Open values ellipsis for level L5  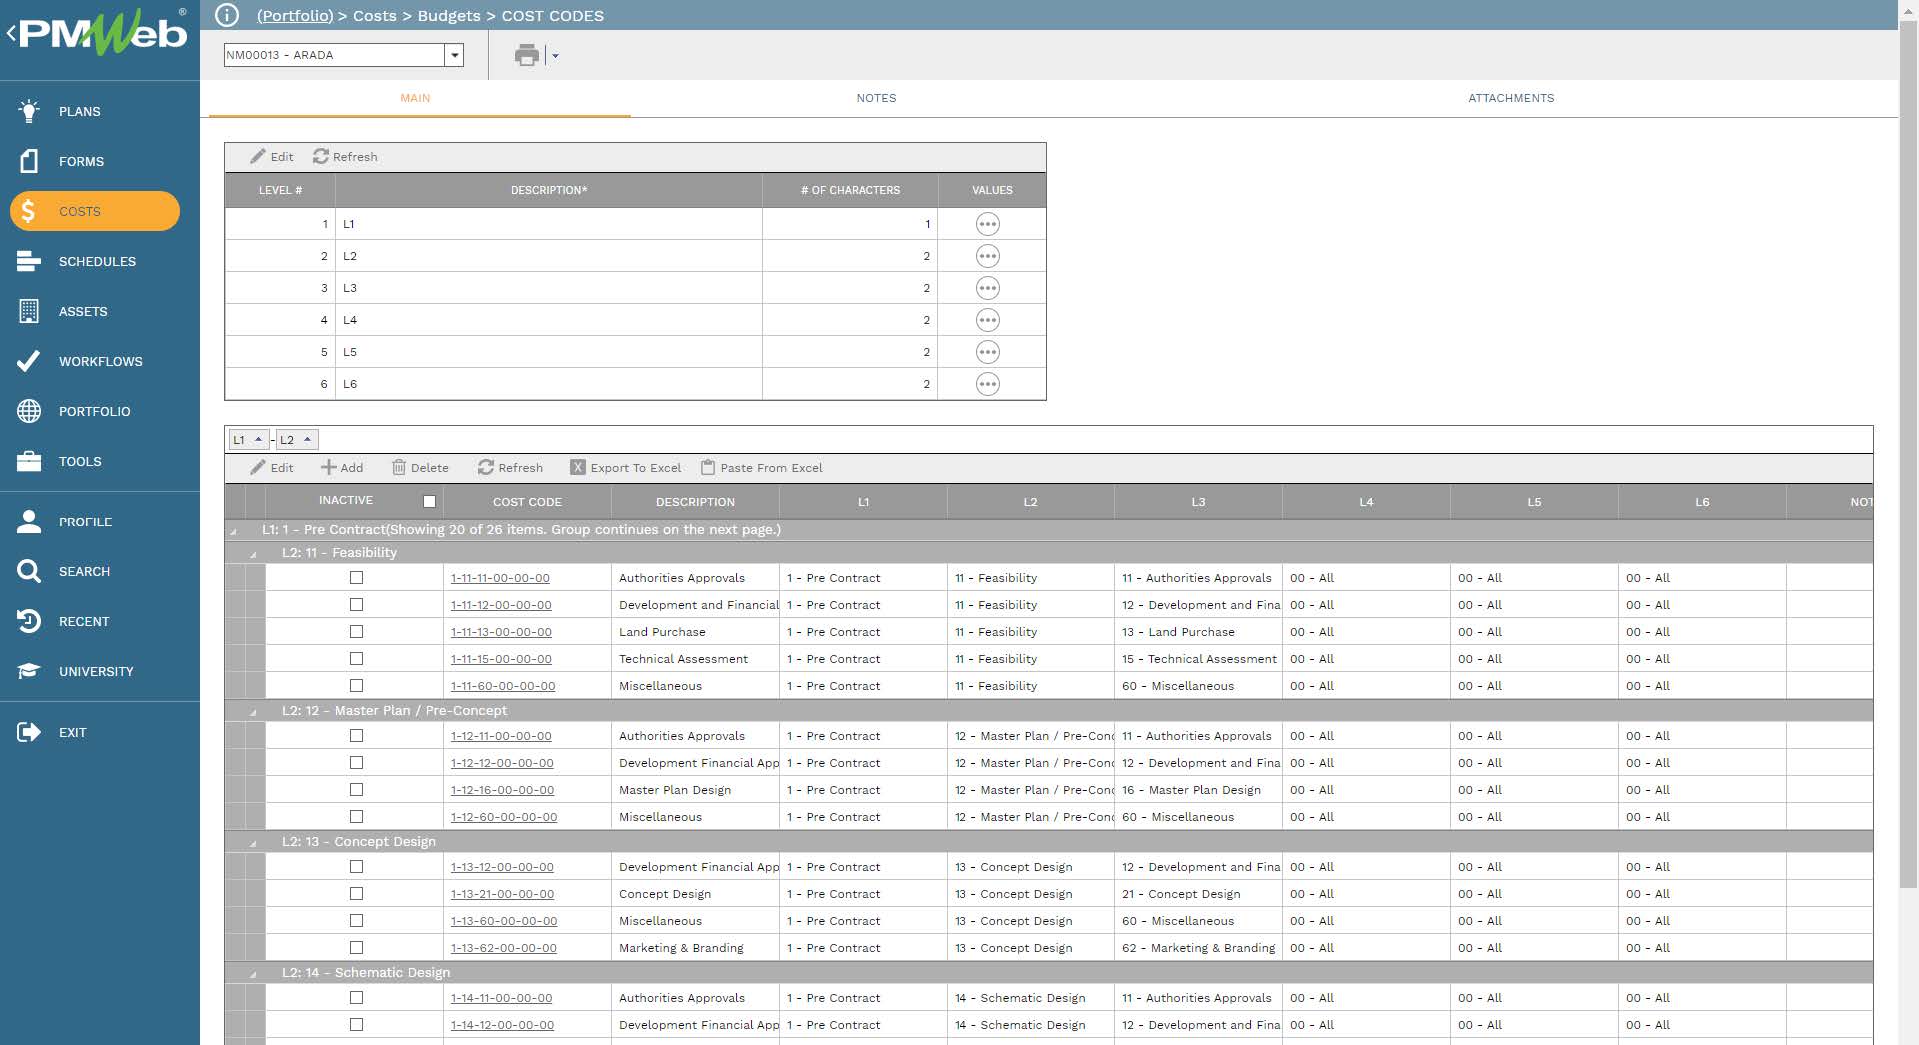(x=987, y=352)
